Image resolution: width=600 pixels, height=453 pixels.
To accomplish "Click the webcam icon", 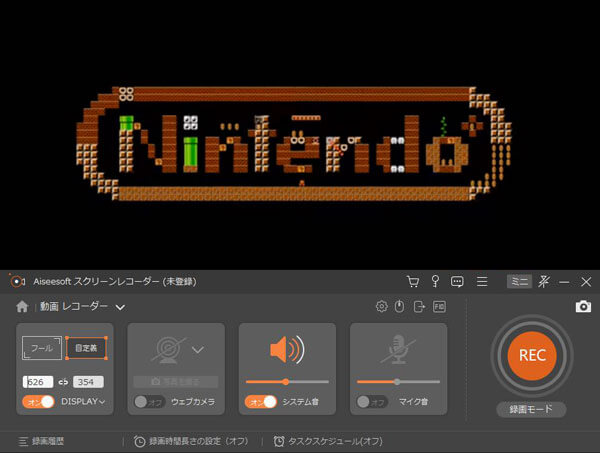I will 168,350.
